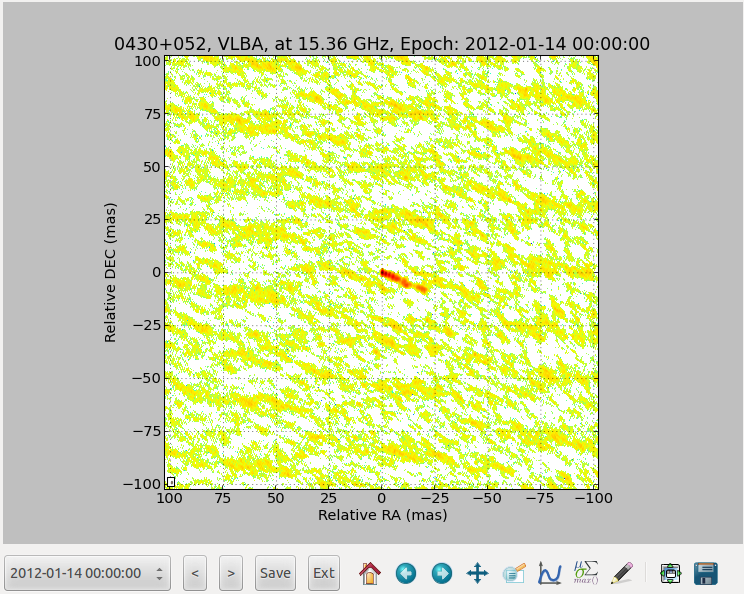
Task: Click the 'Relative DEC (mas)' axis label
Action: 110,273
